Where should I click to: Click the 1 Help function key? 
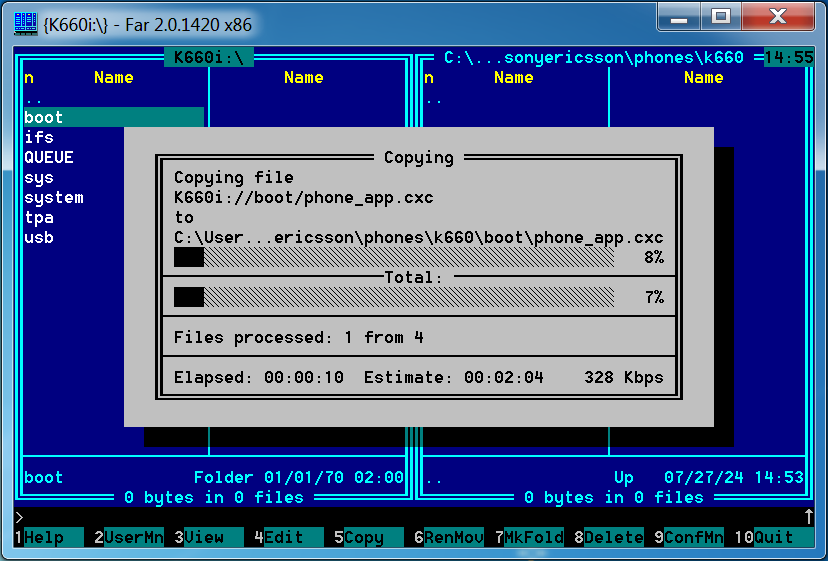[x=49, y=537]
